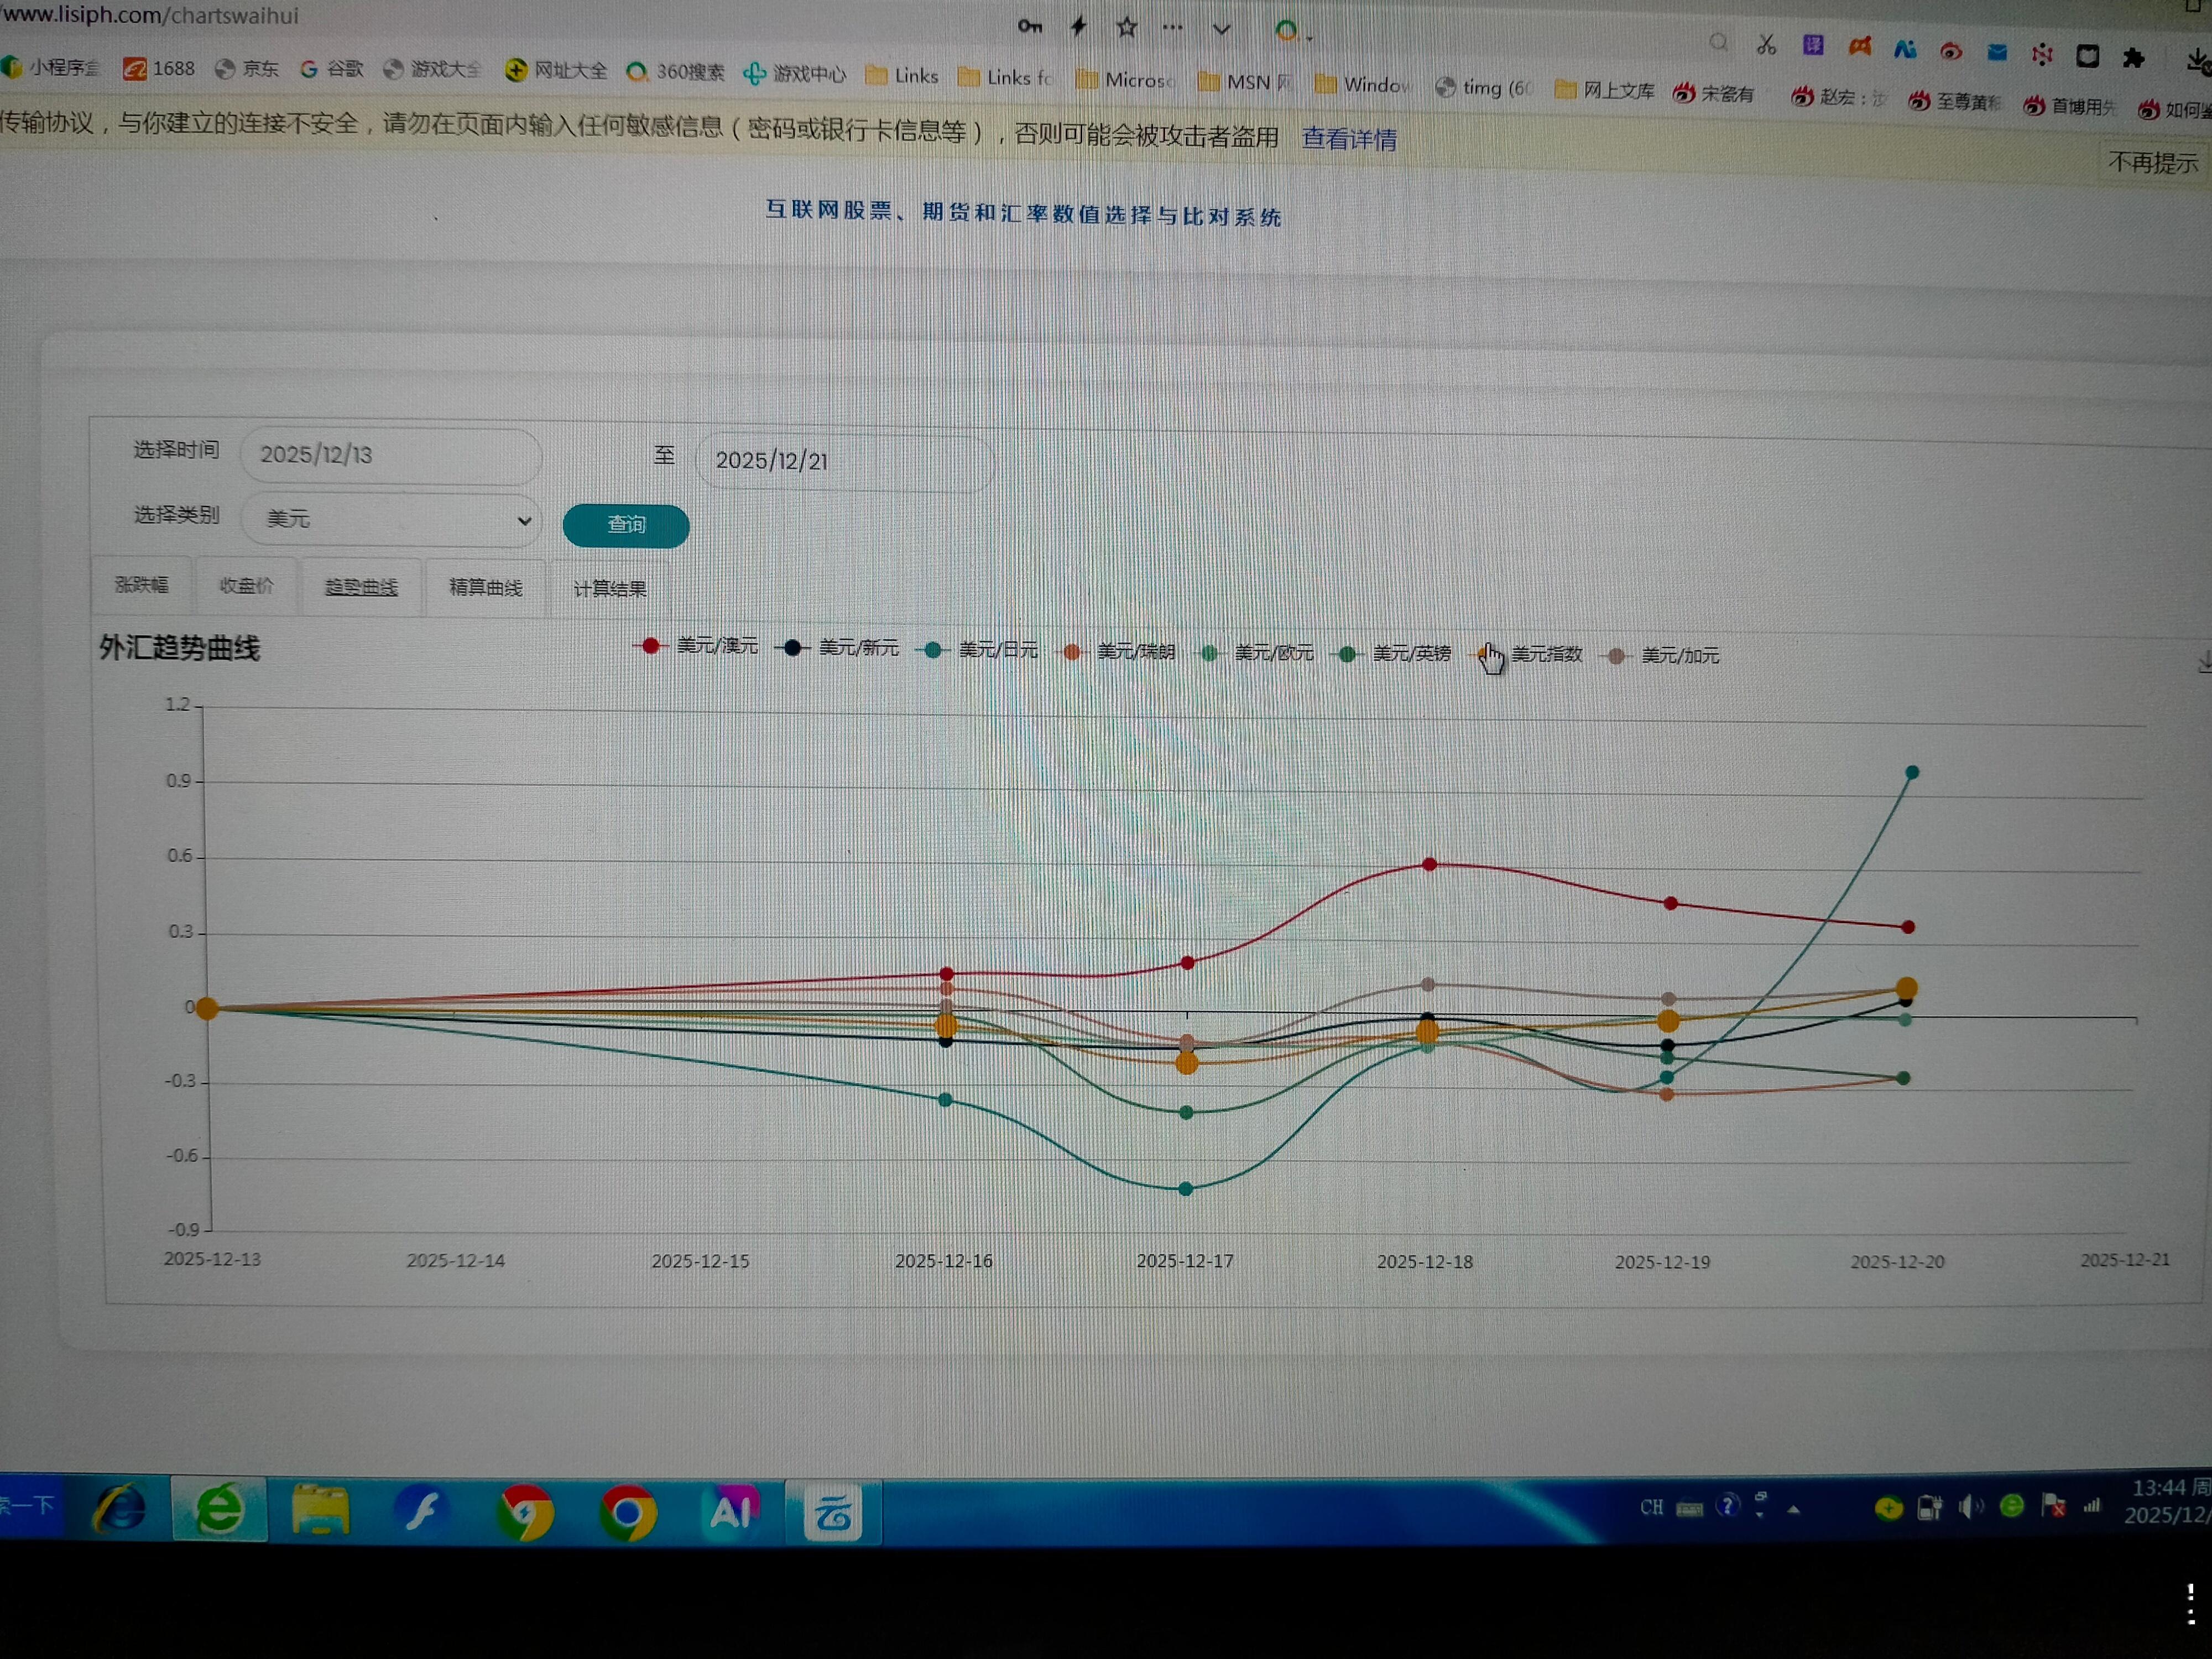Click the star bookmark icon in address bar
The height and width of the screenshot is (1659, 2212).
[x=1127, y=27]
